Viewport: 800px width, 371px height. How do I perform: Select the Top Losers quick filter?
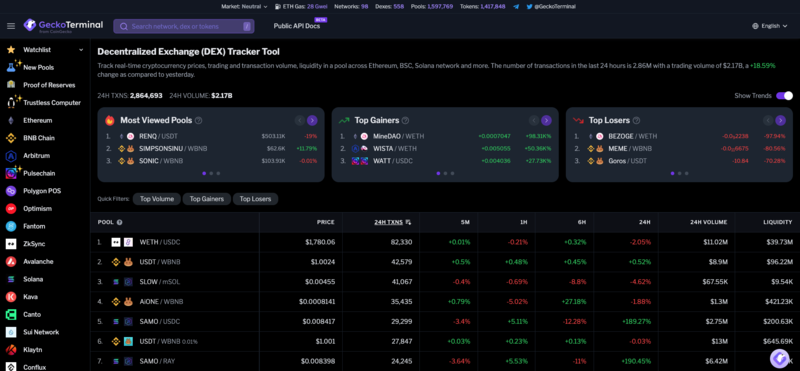point(256,199)
